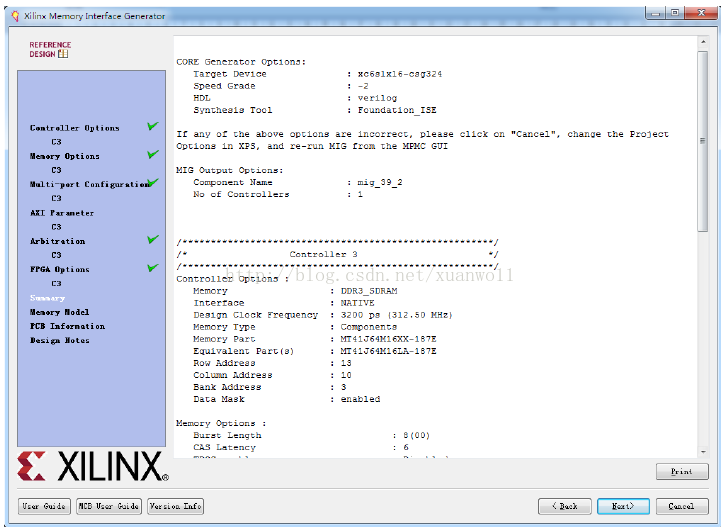Click equivalent part MT41J64M16LA-187E
Screen dimensions: 721x528
point(389,351)
